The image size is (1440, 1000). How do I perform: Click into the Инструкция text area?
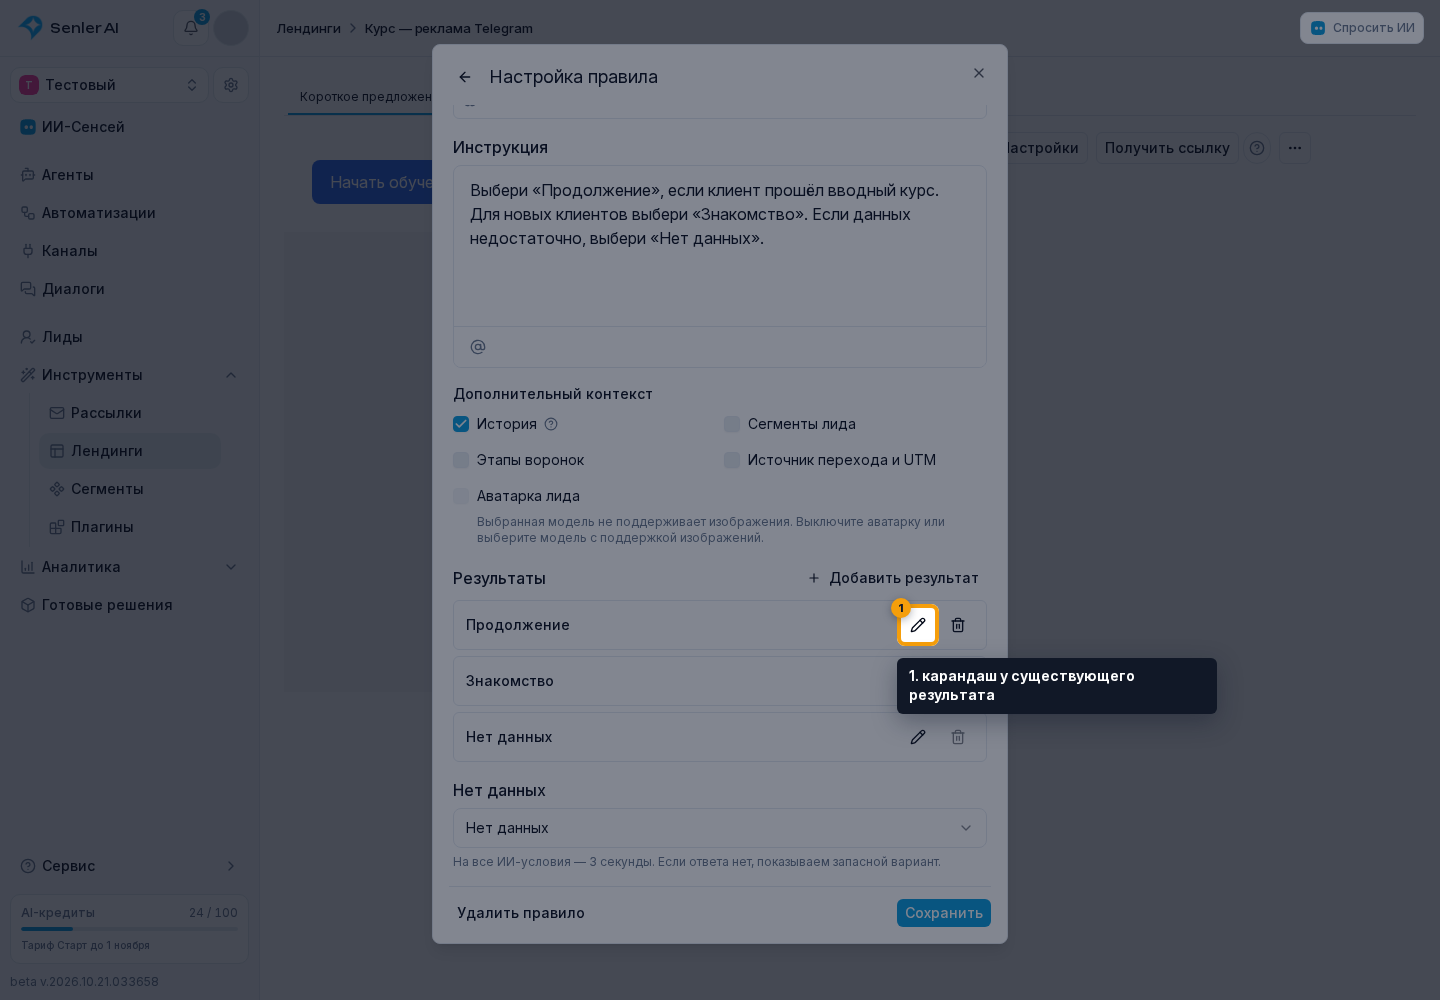coord(720,246)
